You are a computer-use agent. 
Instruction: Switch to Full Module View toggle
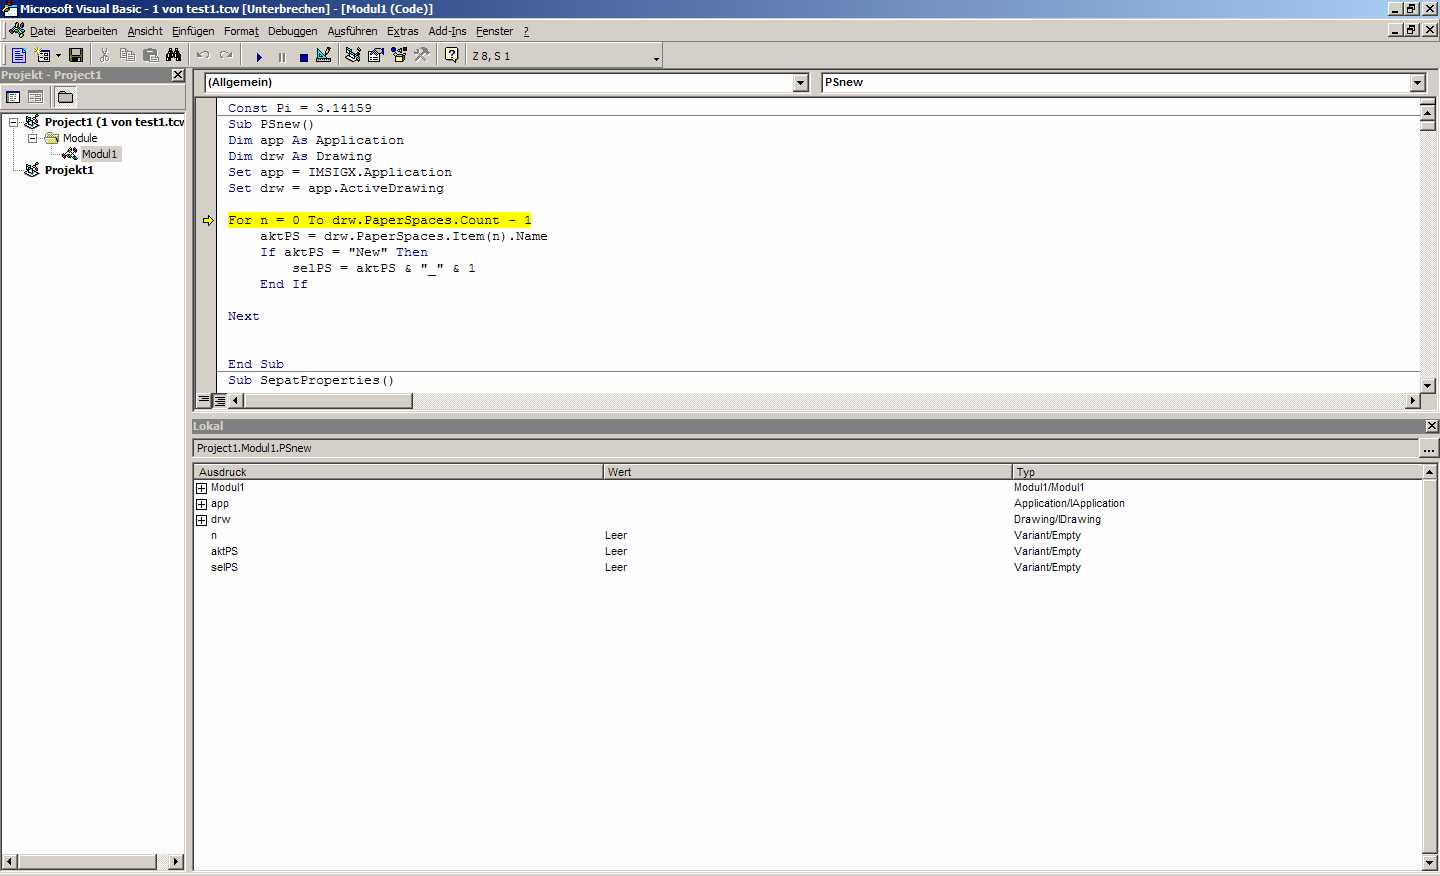coord(219,400)
